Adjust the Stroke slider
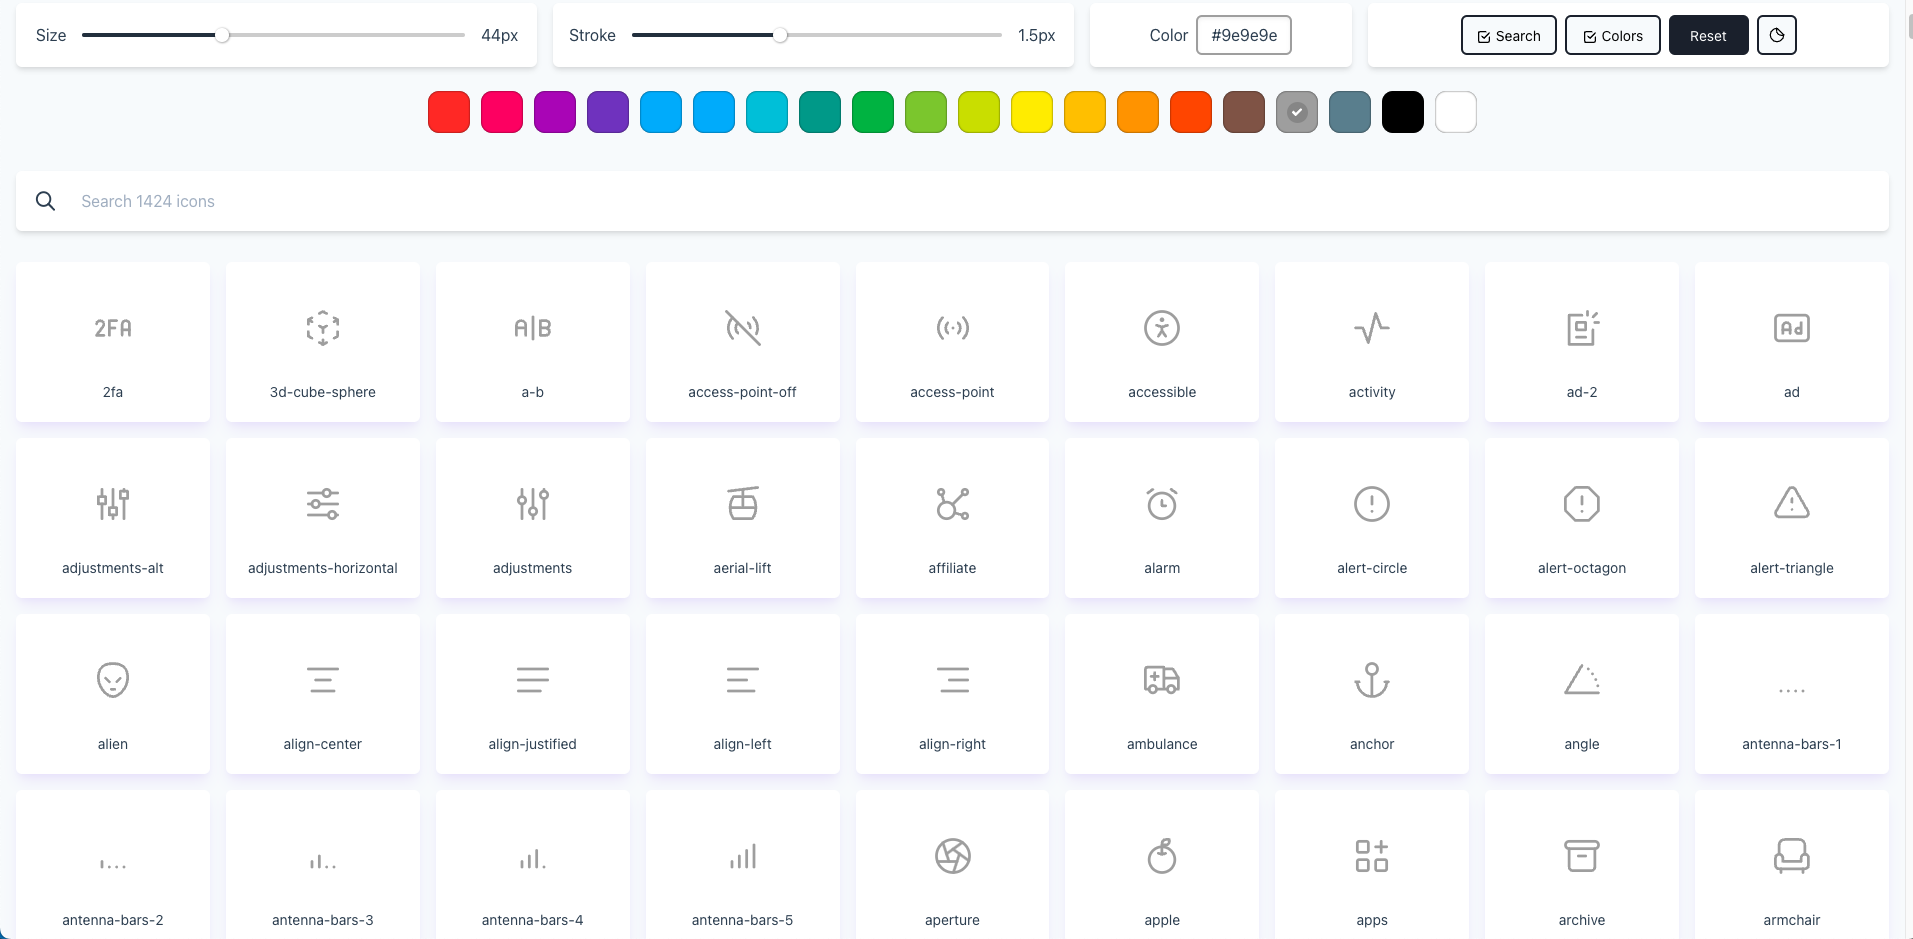 [x=817, y=35]
